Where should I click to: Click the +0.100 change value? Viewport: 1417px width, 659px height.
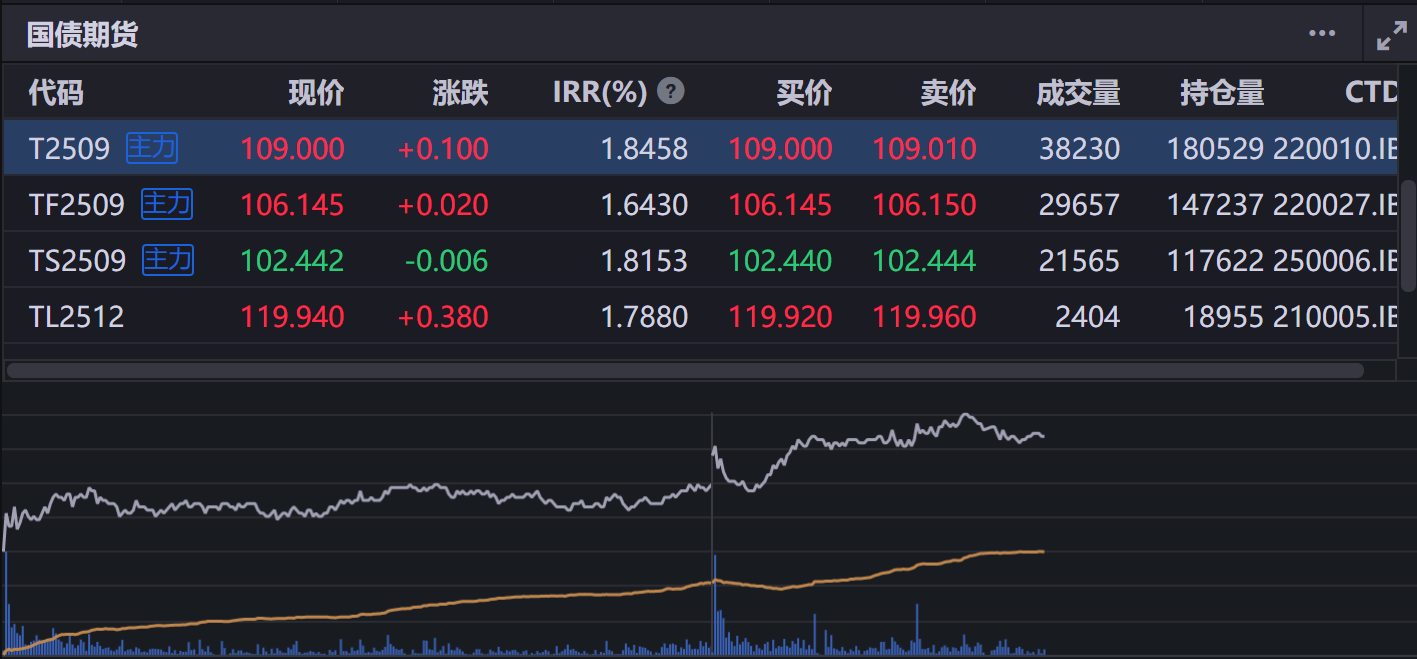pyautogui.click(x=444, y=150)
